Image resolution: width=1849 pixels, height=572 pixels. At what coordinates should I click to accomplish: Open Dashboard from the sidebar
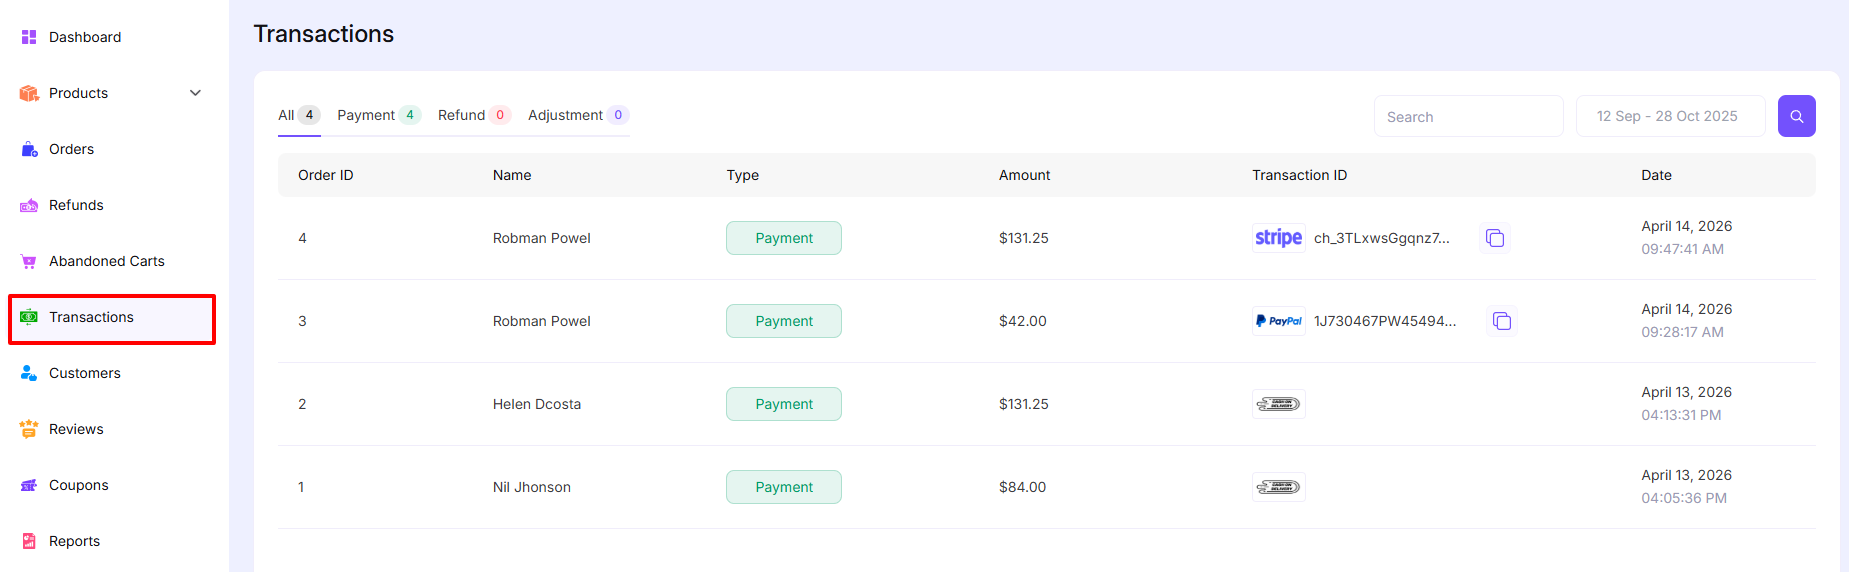[x=85, y=37]
